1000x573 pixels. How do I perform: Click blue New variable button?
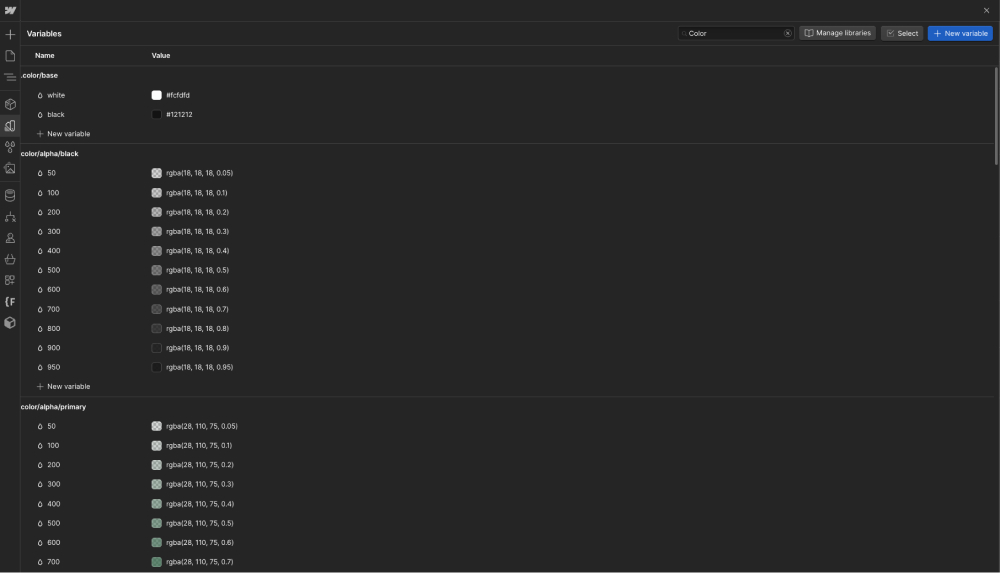click(960, 33)
